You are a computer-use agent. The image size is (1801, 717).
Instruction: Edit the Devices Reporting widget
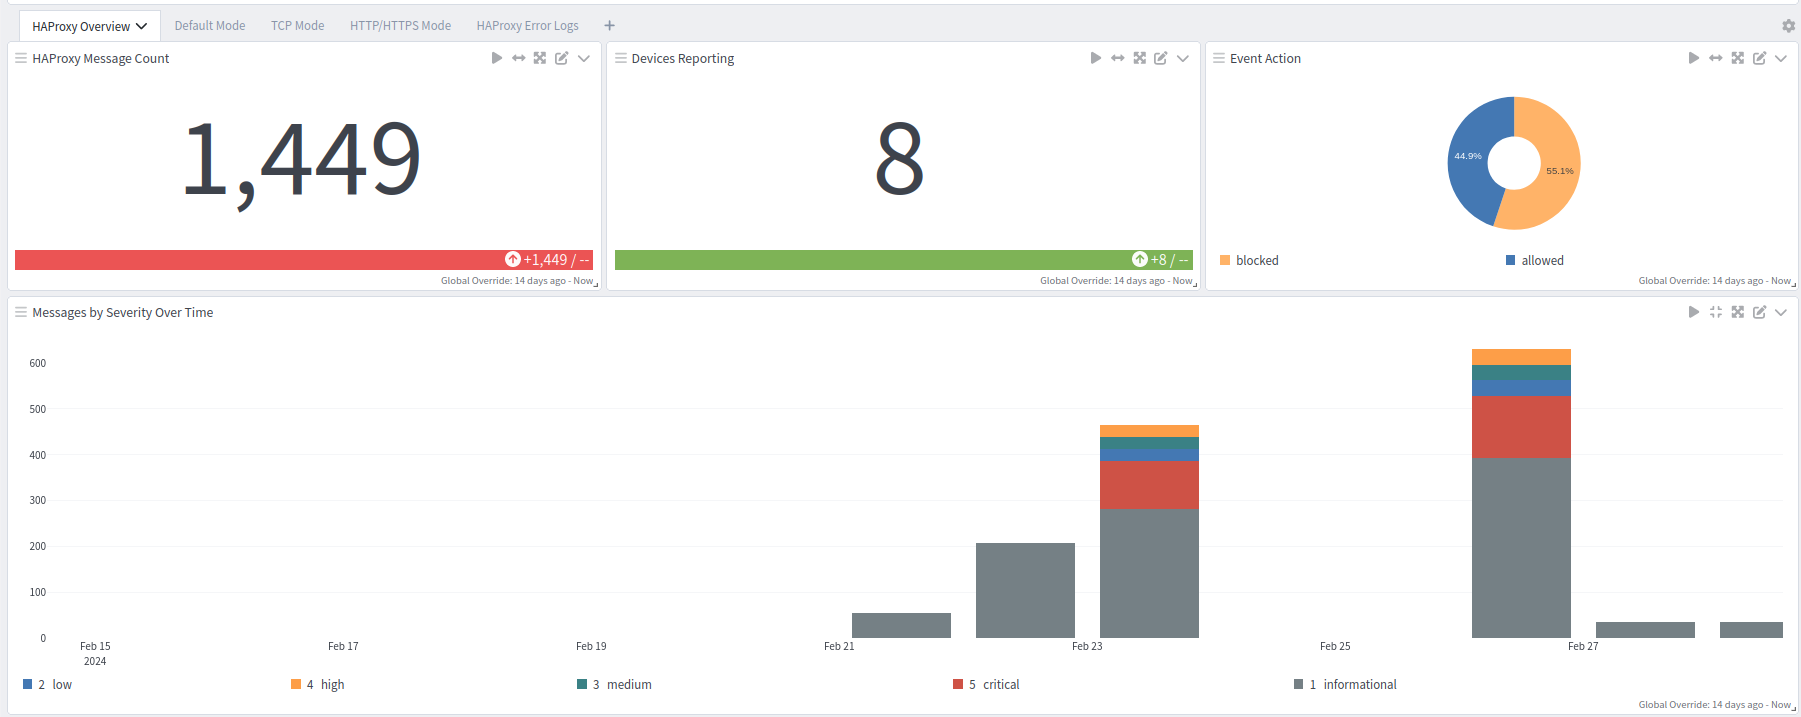point(1161,58)
